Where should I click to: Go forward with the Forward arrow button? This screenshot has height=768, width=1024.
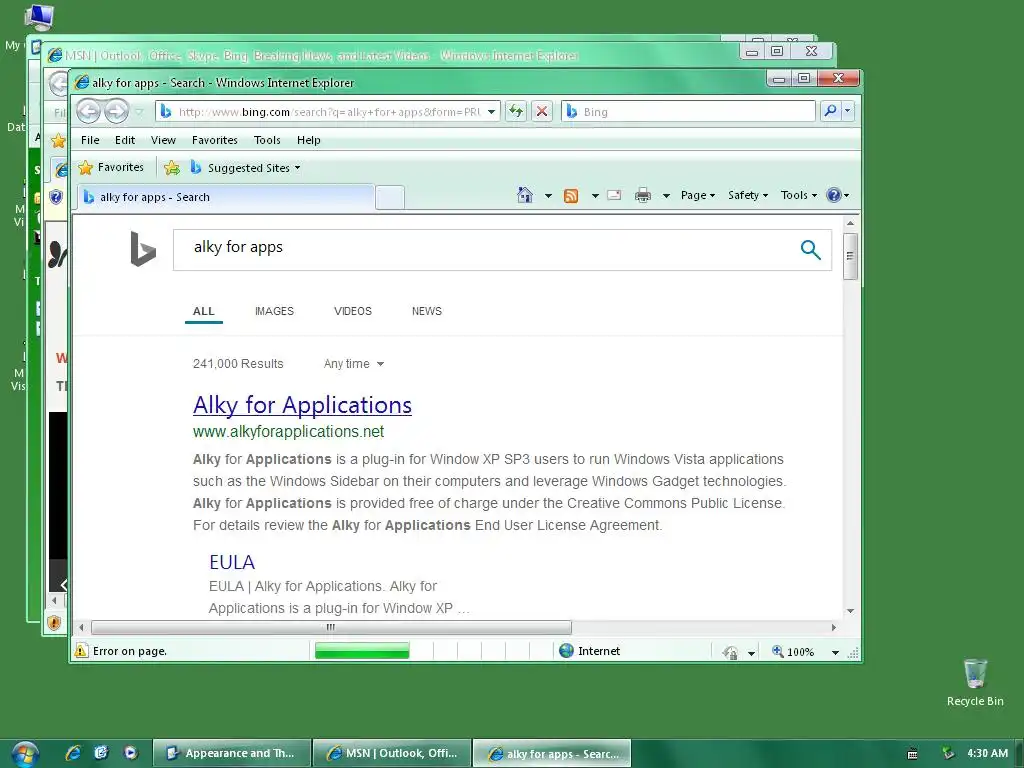pyautogui.click(x=116, y=112)
